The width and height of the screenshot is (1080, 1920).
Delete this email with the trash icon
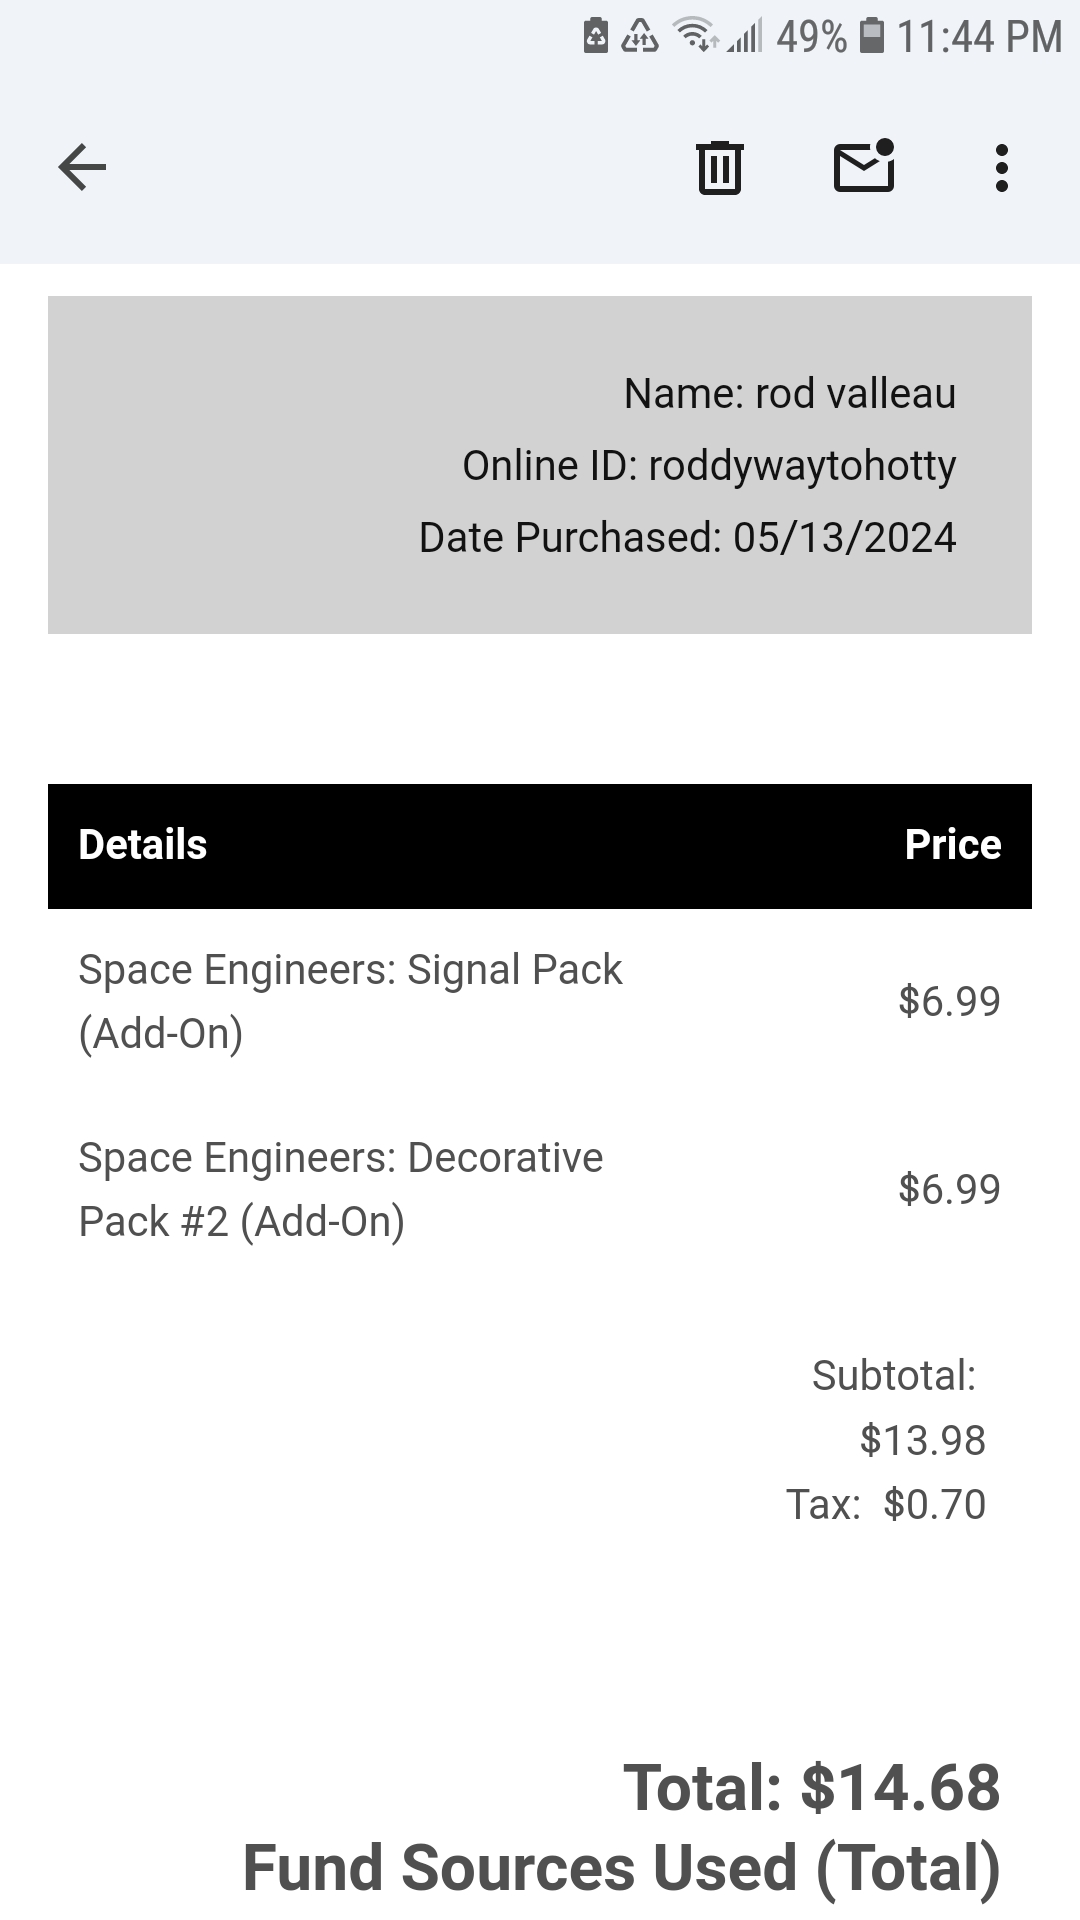[x=719, y=167]
